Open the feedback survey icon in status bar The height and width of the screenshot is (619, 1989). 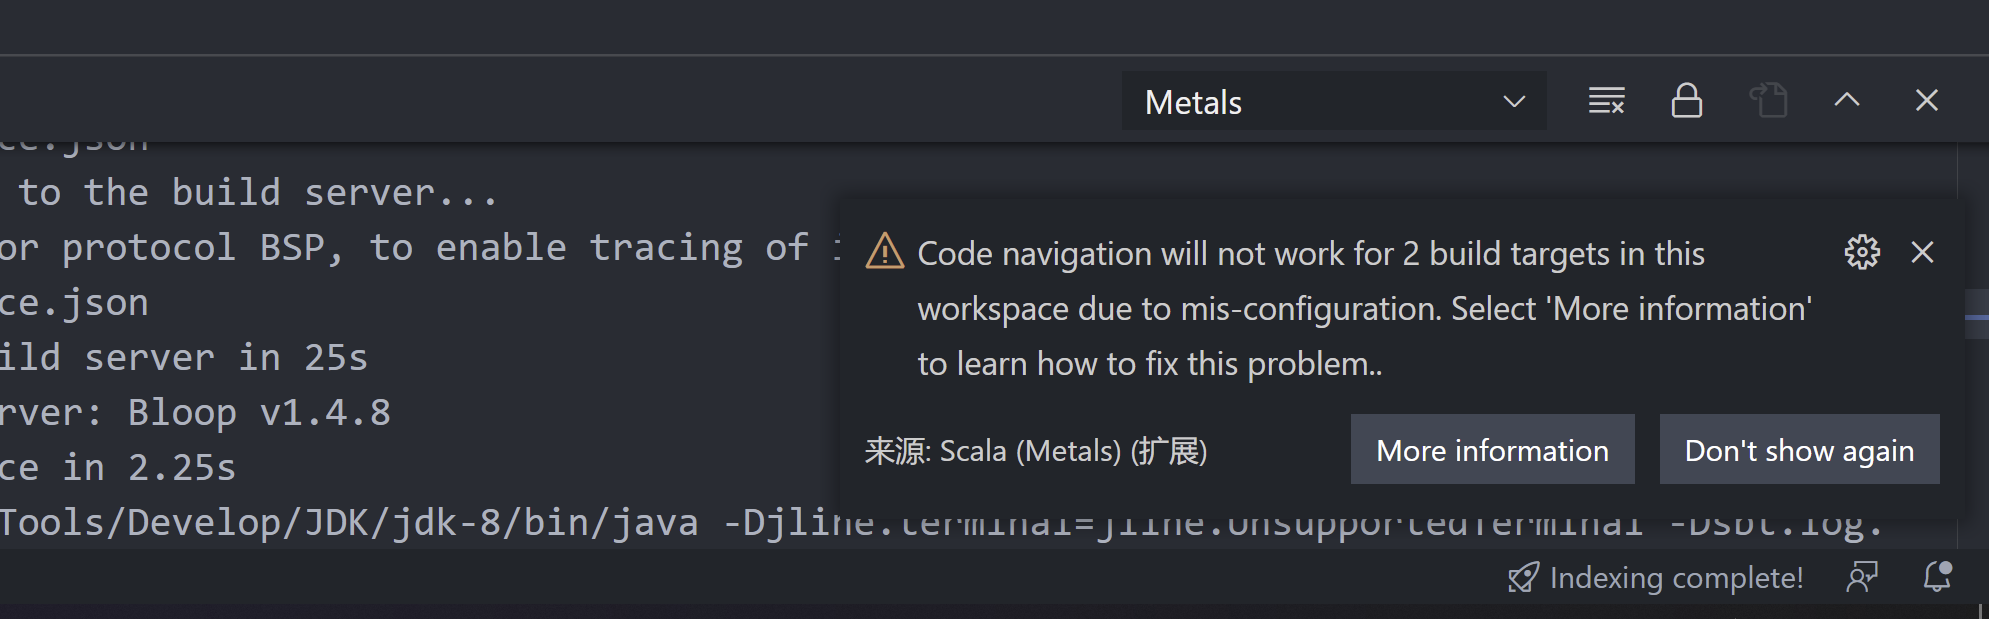(1864, 577)
